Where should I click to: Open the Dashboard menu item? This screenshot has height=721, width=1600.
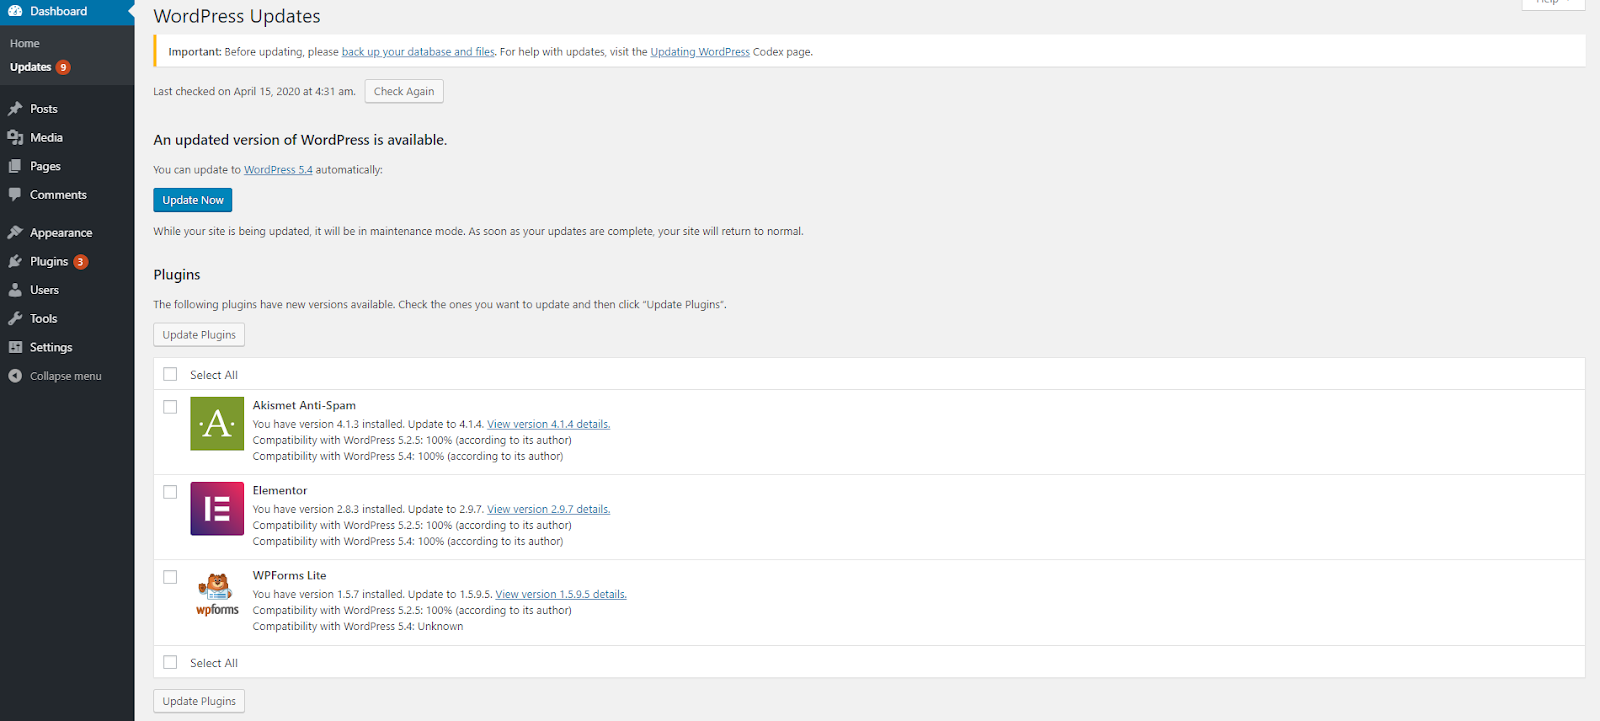click(x=67, y=11)
